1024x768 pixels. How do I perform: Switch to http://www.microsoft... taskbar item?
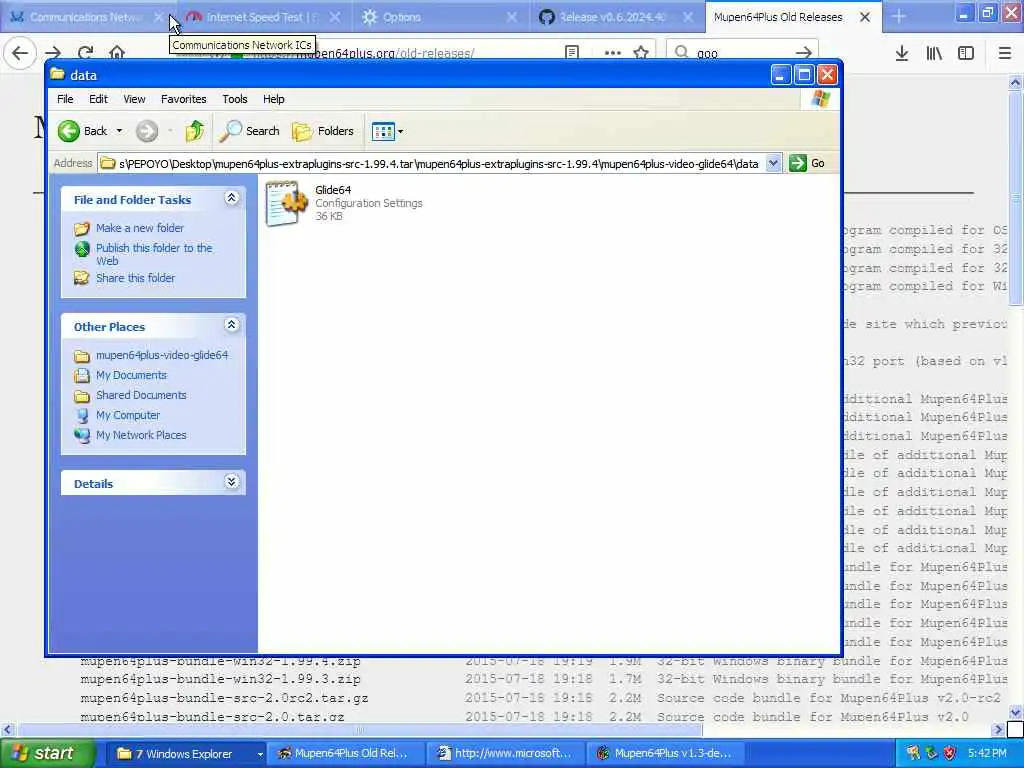506,754
